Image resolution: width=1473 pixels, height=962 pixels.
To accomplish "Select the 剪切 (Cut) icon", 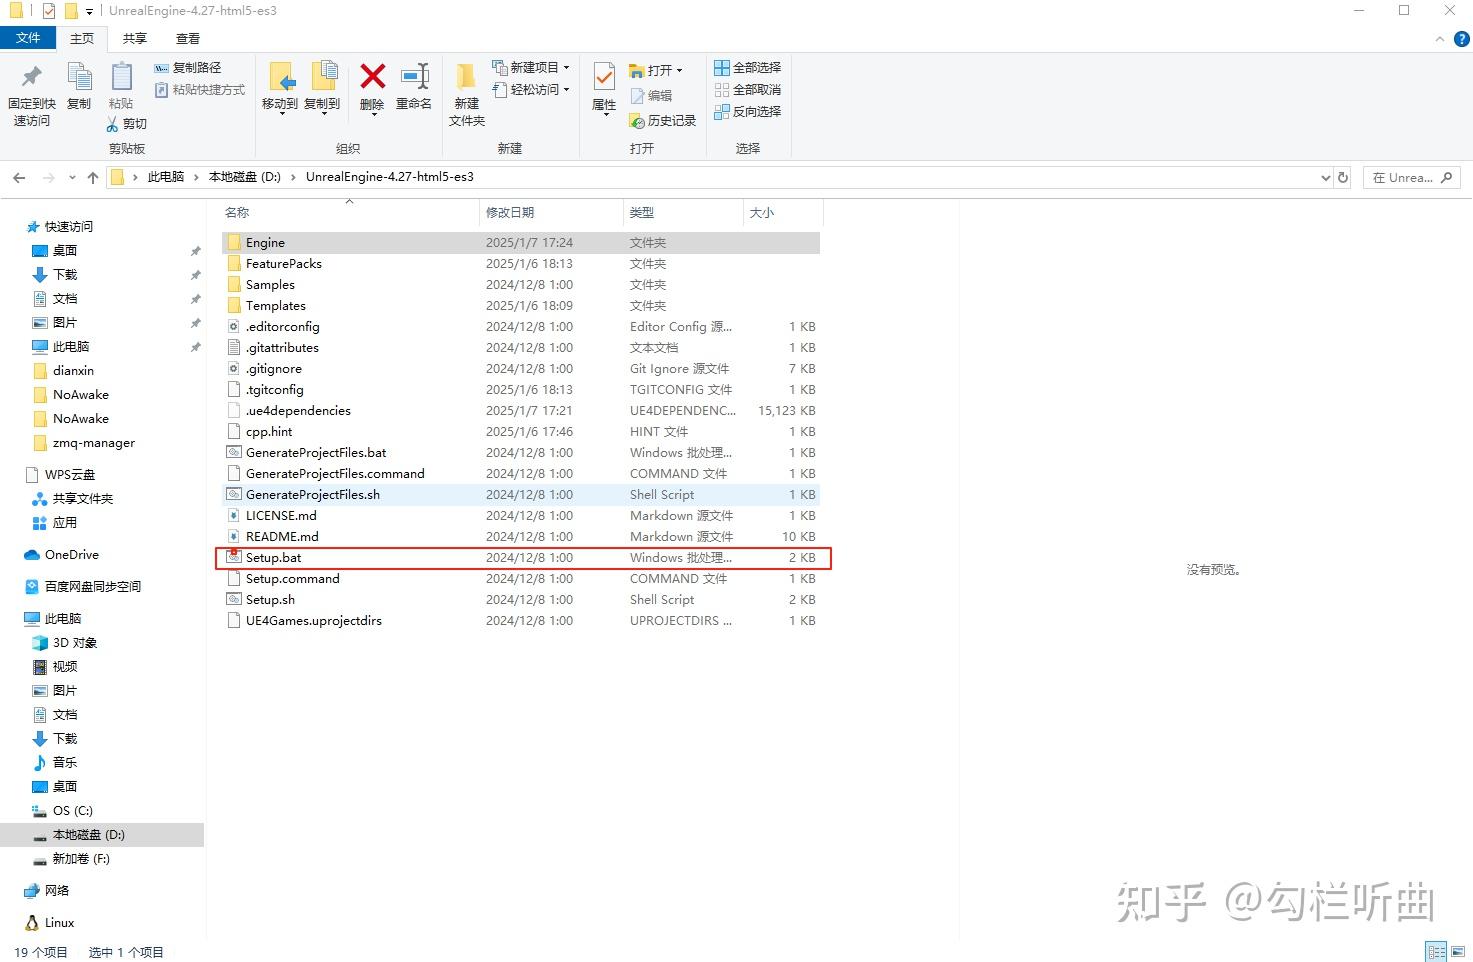I will [x=125, y=124].
